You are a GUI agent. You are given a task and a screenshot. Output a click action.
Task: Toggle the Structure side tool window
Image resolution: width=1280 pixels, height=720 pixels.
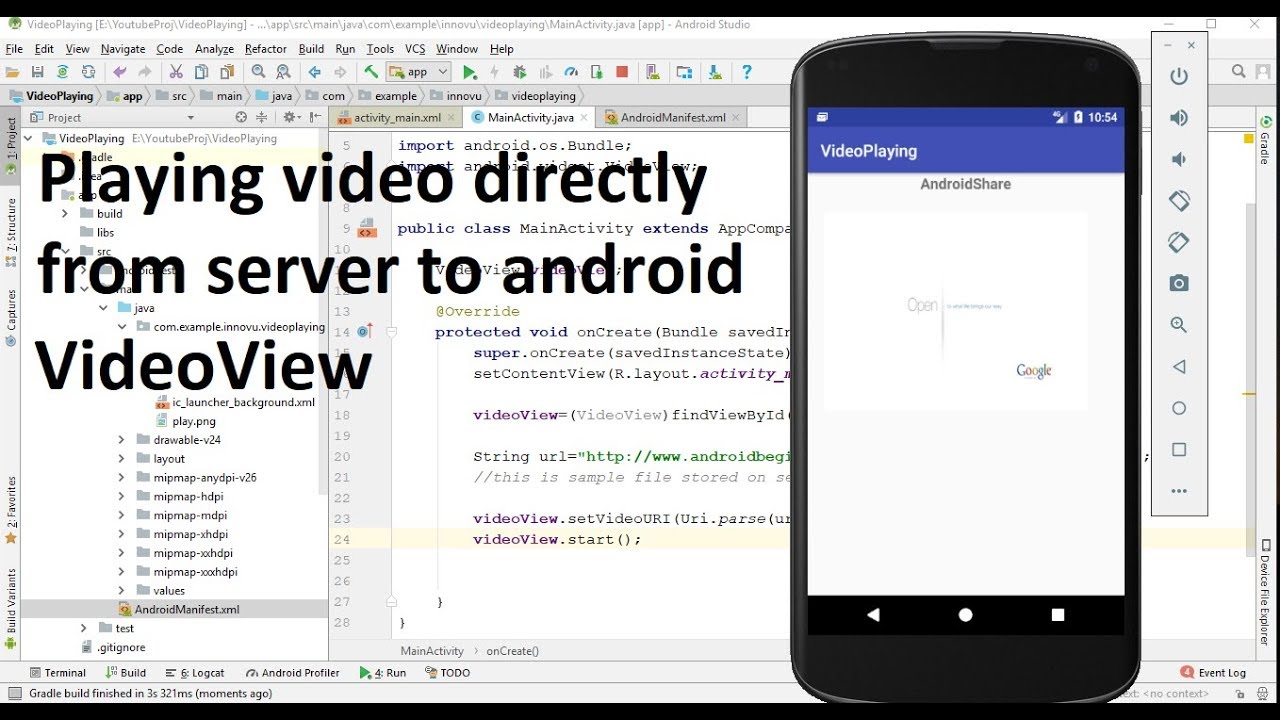pos(11,232)
